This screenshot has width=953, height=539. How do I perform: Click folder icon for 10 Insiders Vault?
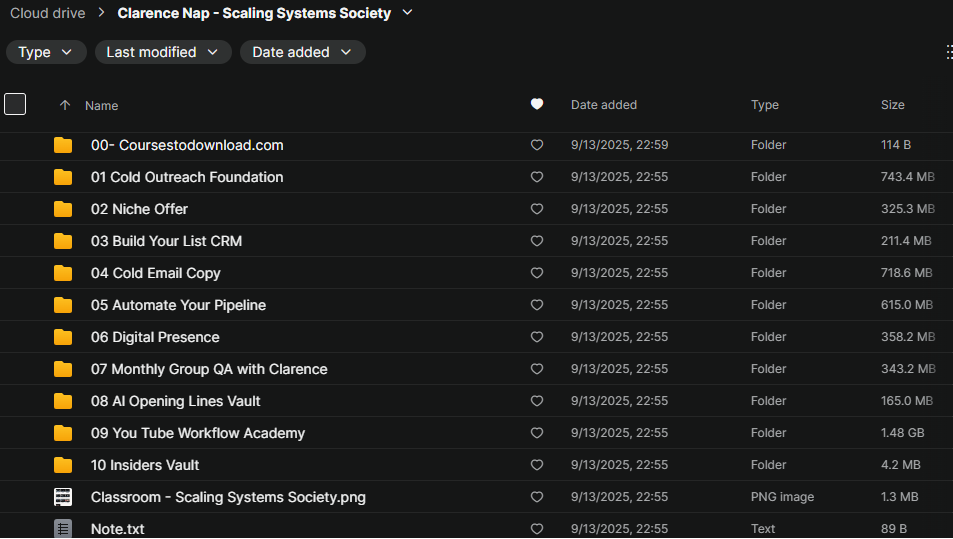click(x=63, y=465)
